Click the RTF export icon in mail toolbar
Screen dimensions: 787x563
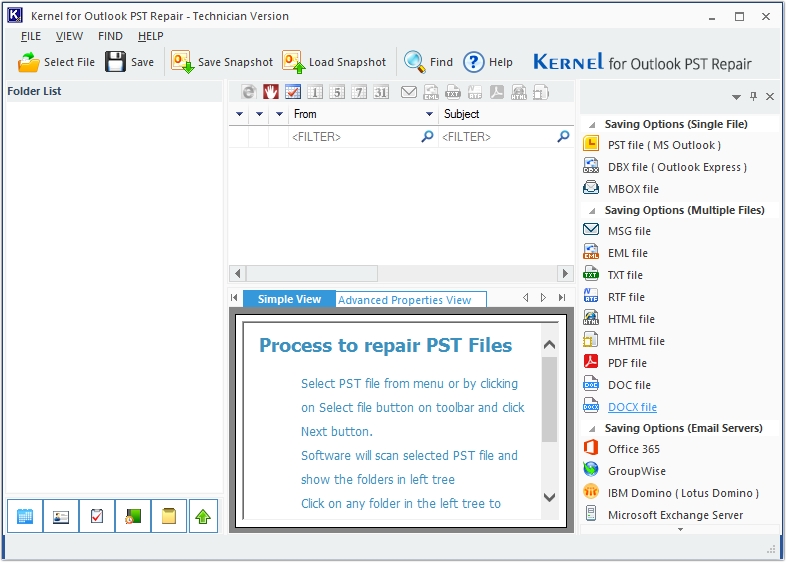(475, 92)
